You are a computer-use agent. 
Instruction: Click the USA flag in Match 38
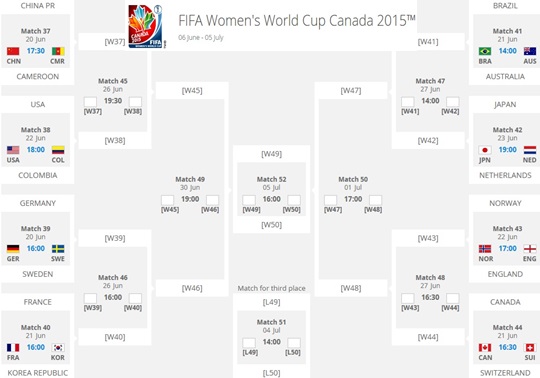coord(13,150)
